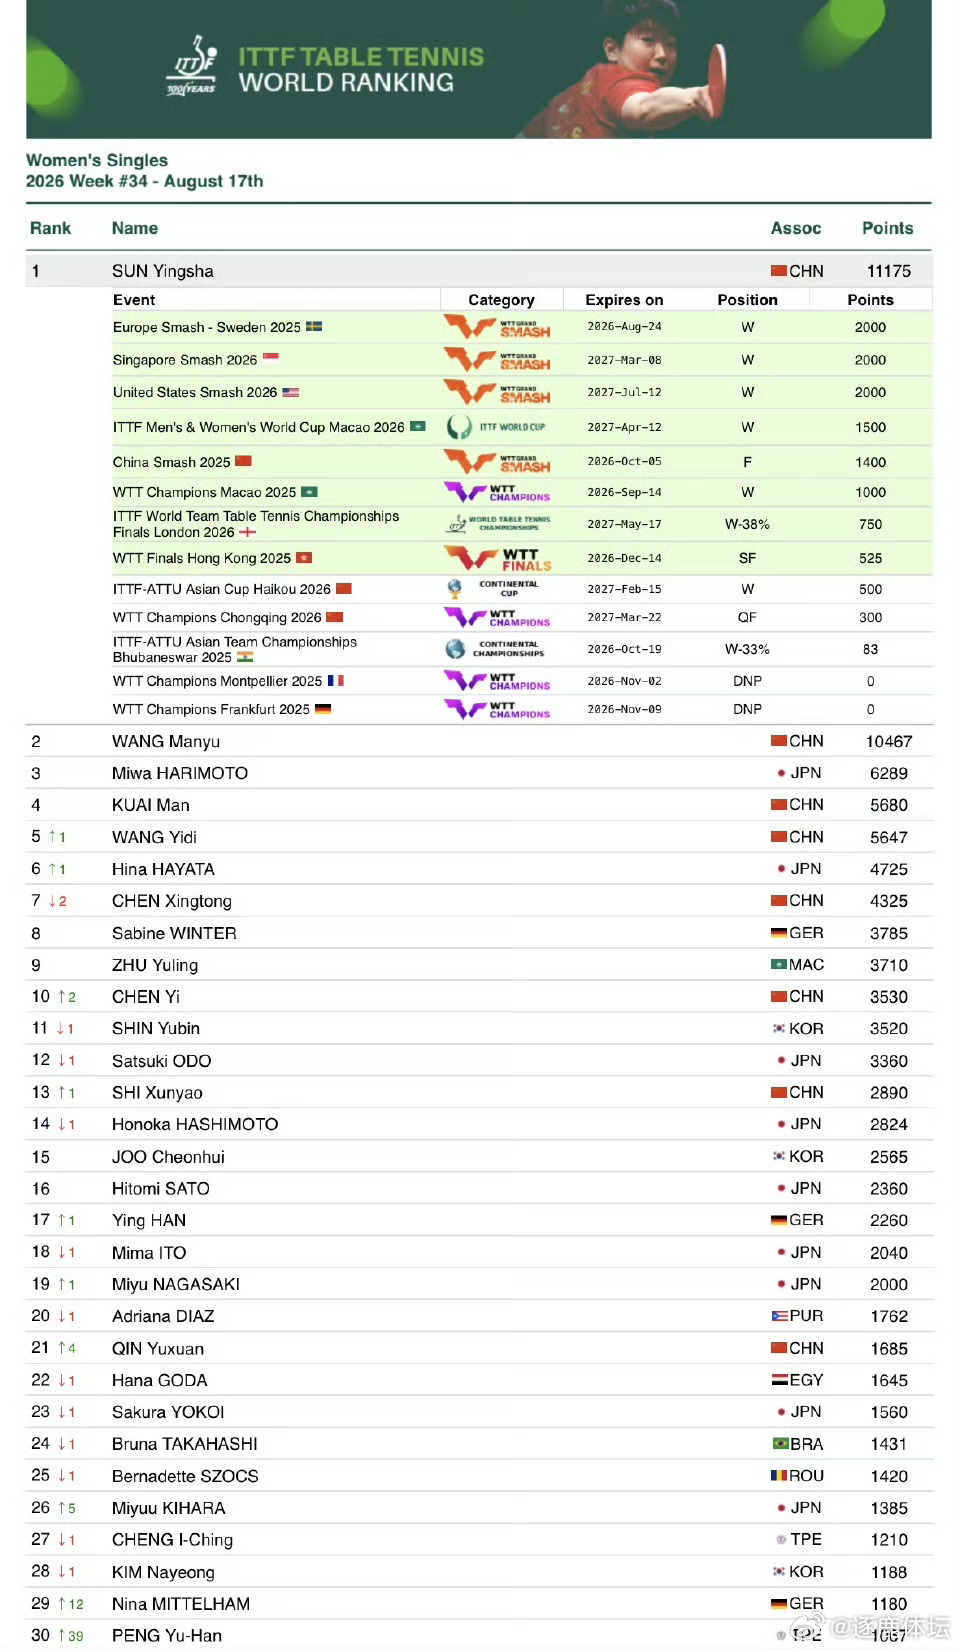This screenshot has width=960, height=1650.
Task: Click the Rank column header
Action: [x=50, y=228]
